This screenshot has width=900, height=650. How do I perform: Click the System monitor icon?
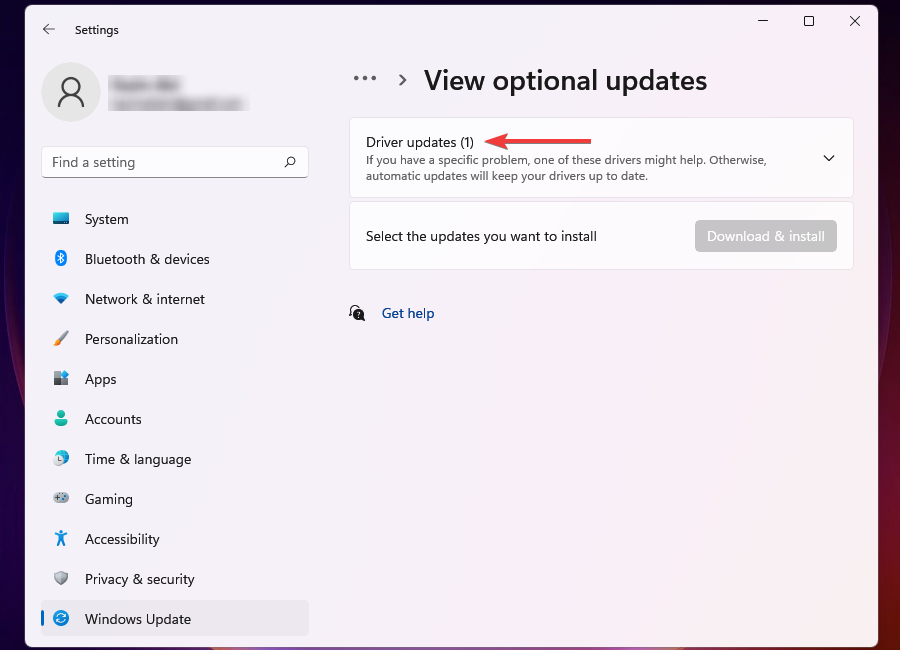[61, 219]
